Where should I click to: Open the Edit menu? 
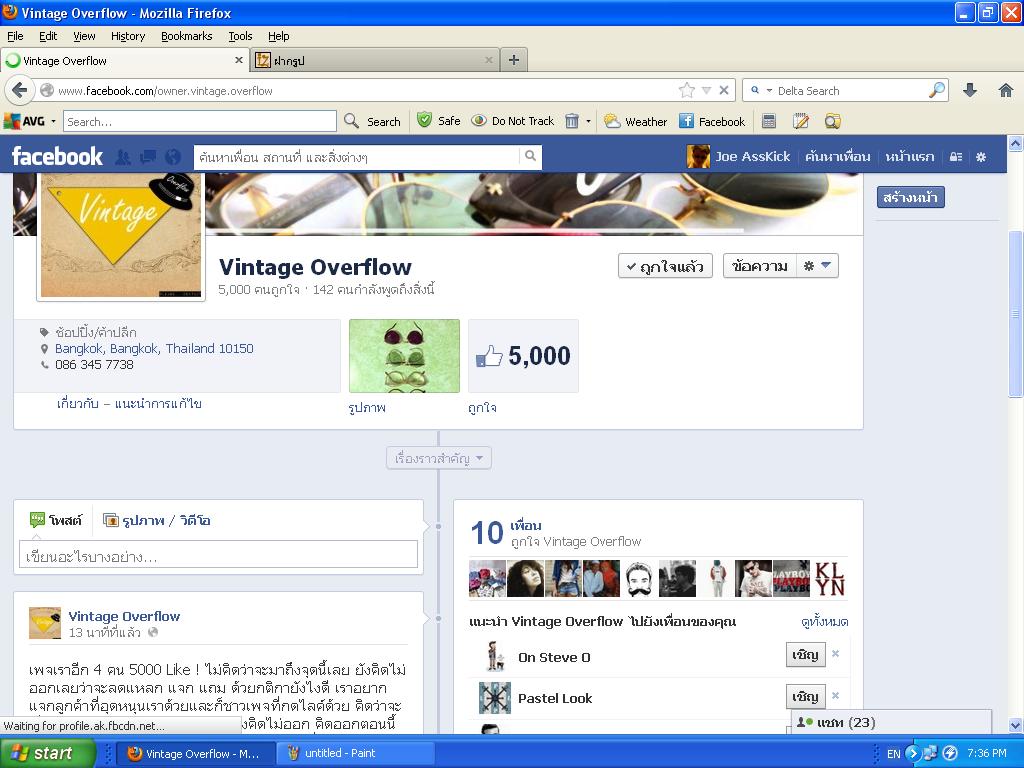click(x=48, y=36)
